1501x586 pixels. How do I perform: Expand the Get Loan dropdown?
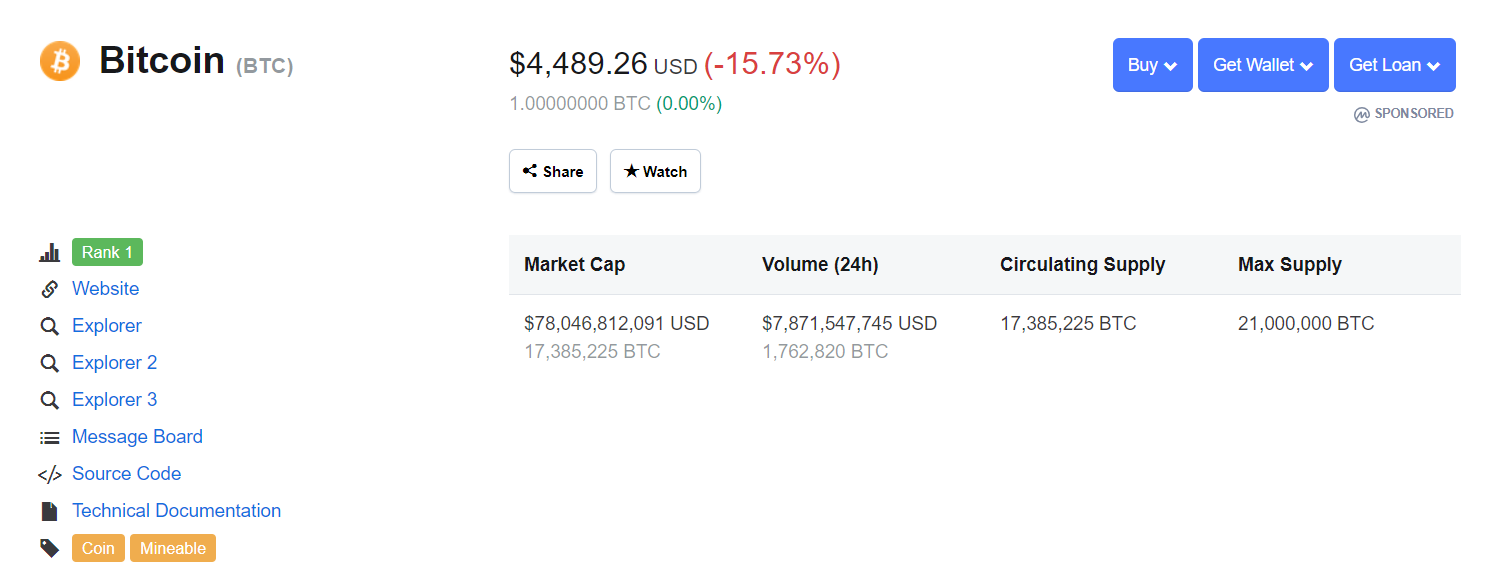(1395, 65)
